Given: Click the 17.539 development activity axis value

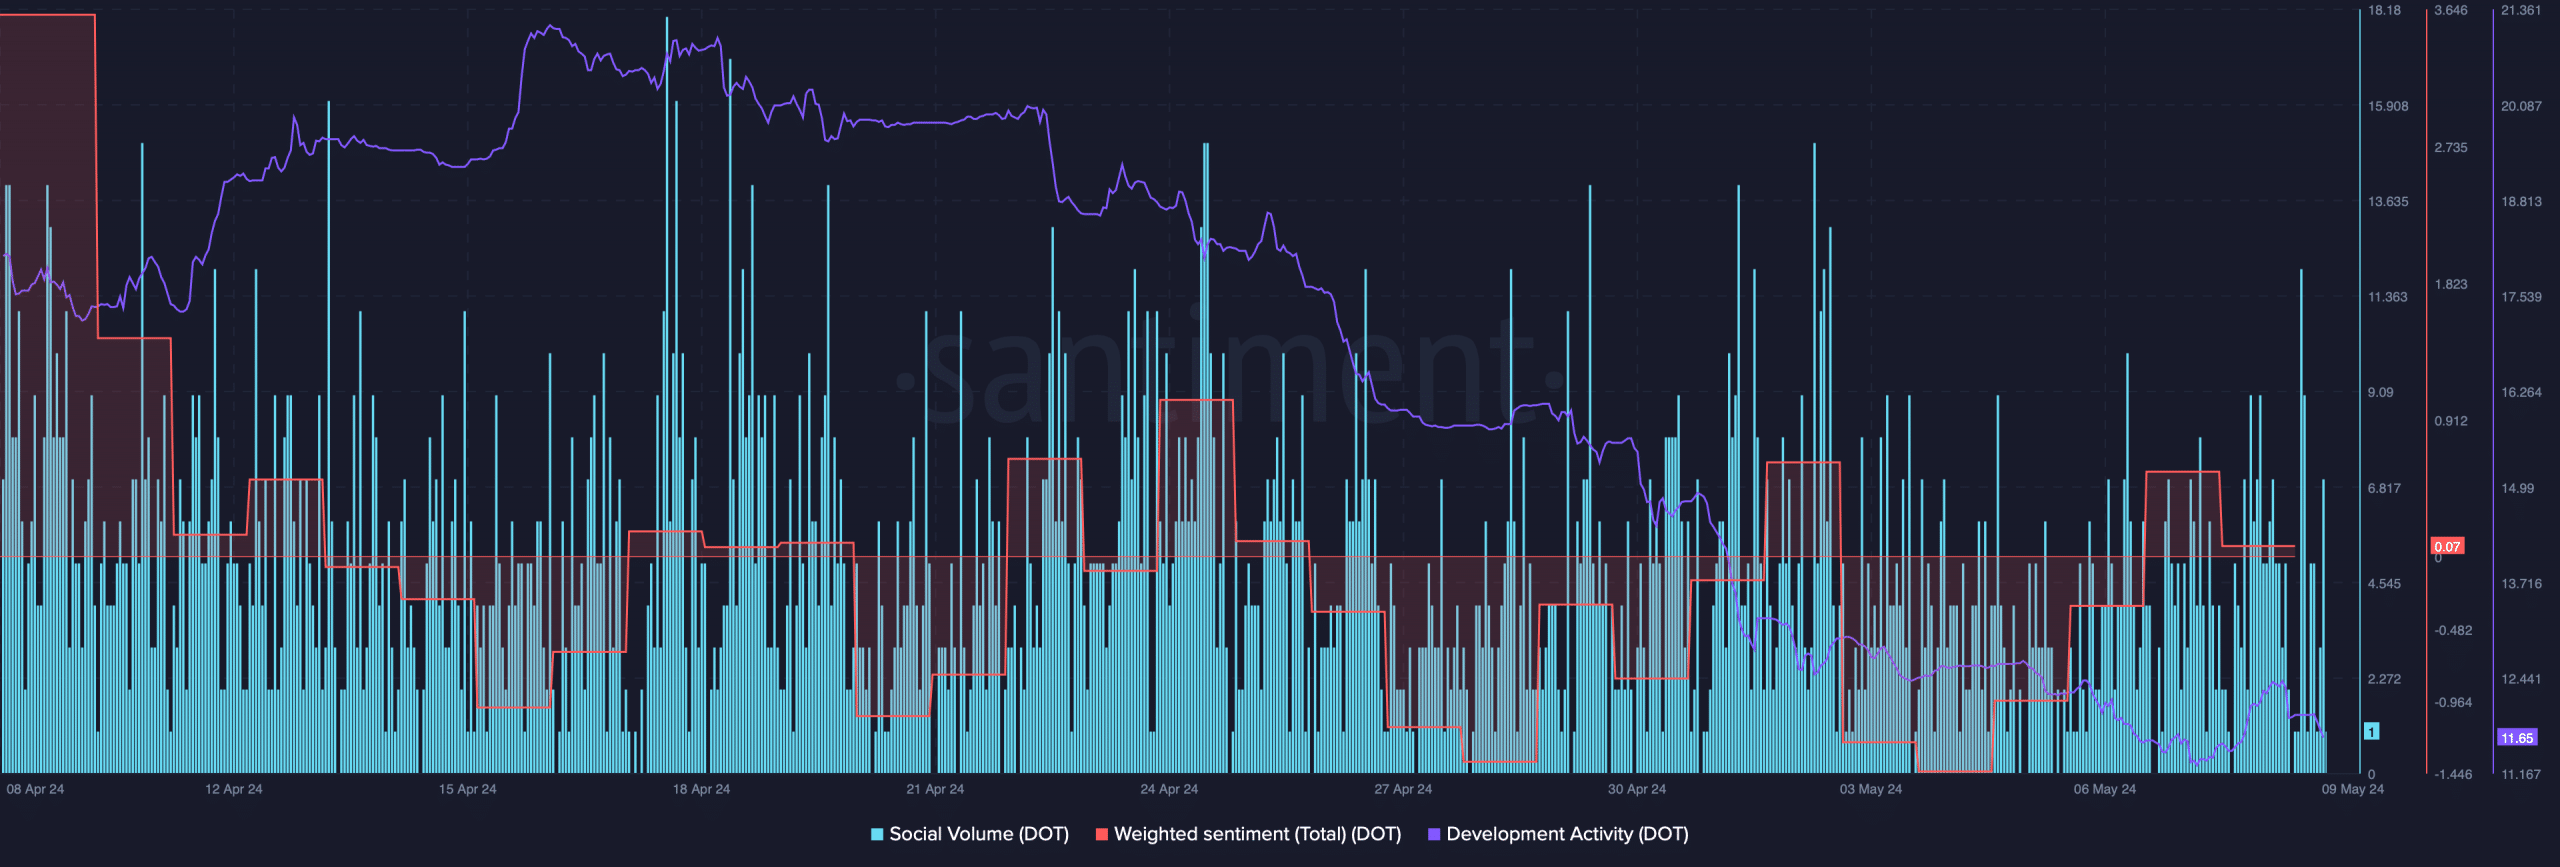Looking at the screenshot, I should click(x=2521, y=297).
